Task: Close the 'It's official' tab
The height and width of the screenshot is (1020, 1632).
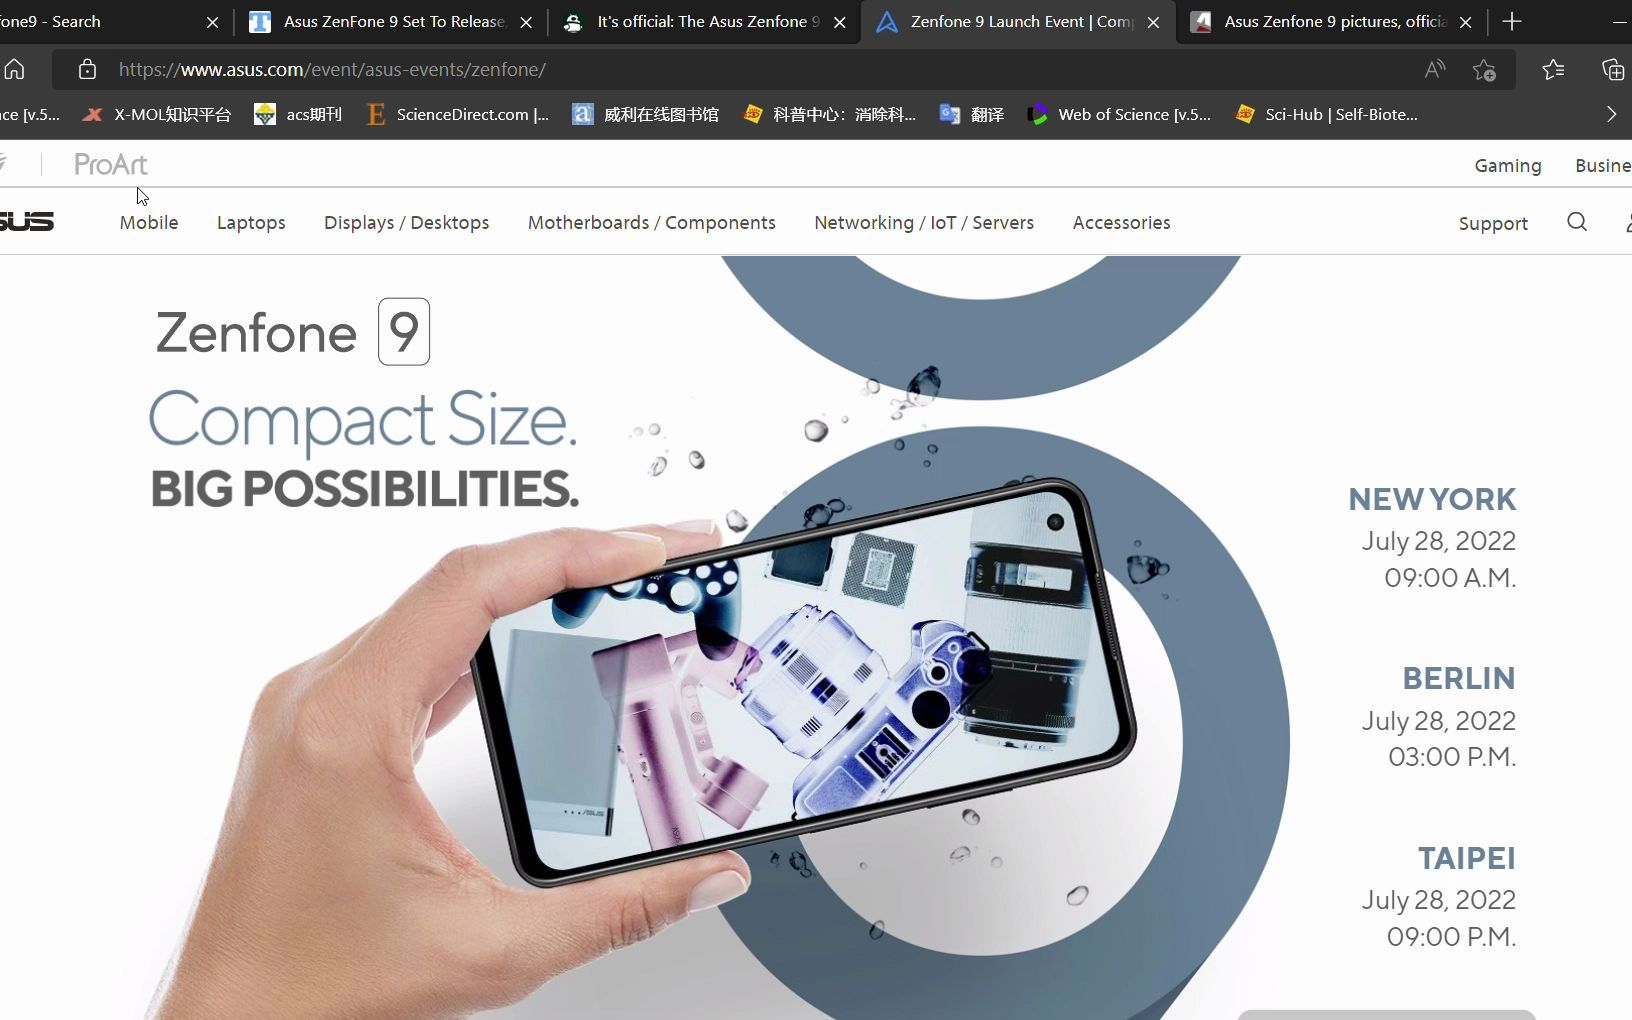Action: pos(840,22)
